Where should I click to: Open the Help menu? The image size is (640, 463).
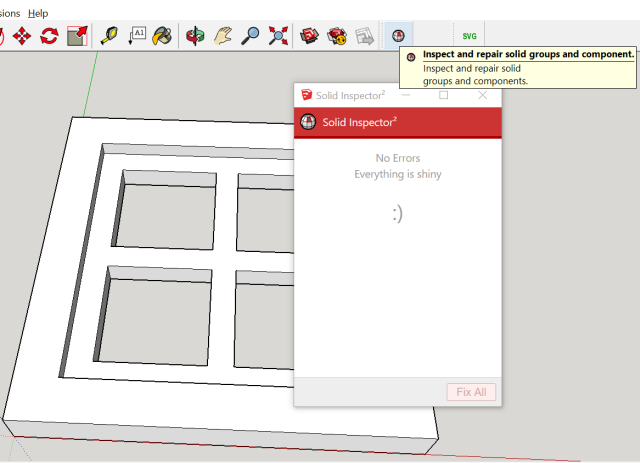[38, 13]
